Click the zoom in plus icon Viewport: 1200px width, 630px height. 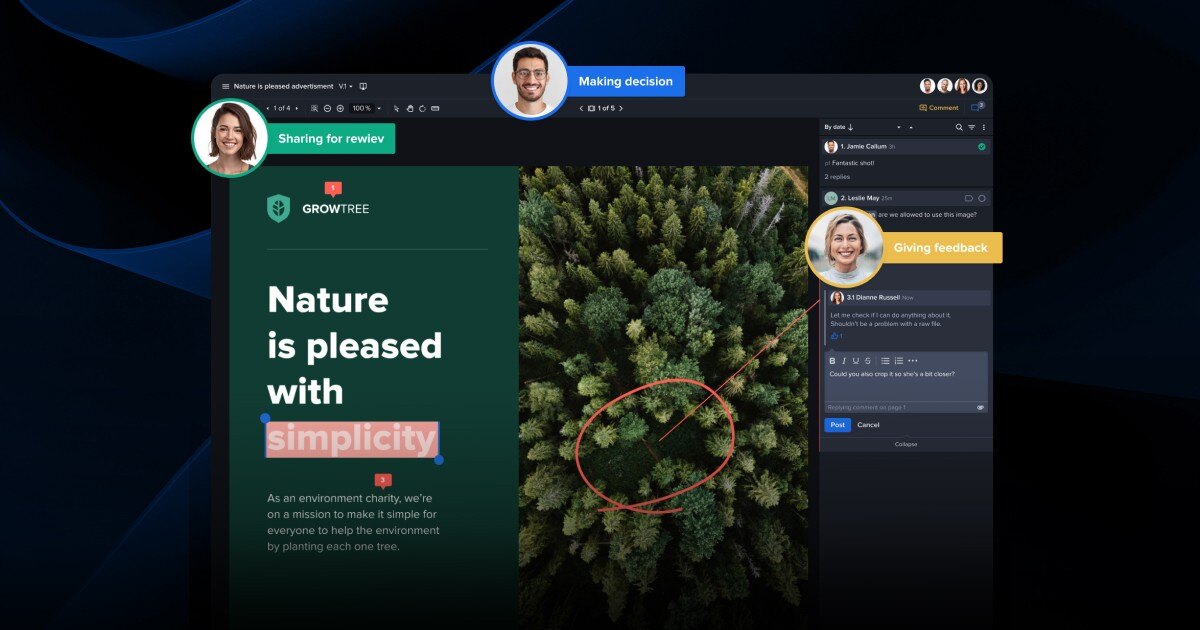coord(340,108)
